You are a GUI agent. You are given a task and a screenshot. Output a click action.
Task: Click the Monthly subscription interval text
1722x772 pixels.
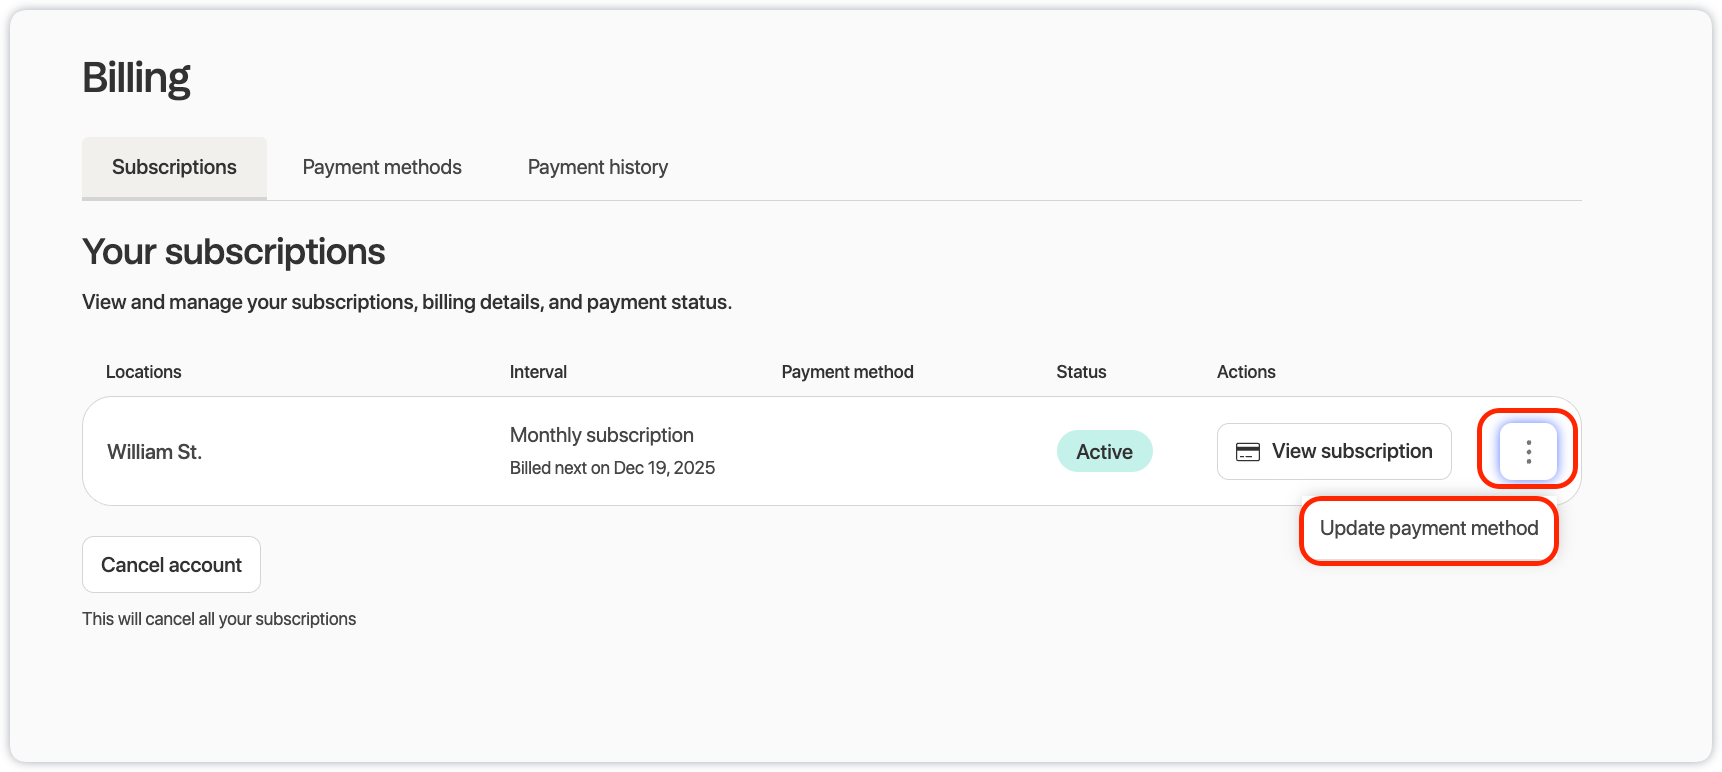pos(601,435)
